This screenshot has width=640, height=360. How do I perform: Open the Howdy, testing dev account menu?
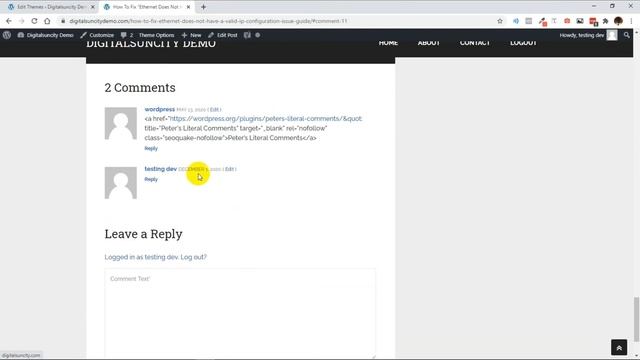coord(588,35)
